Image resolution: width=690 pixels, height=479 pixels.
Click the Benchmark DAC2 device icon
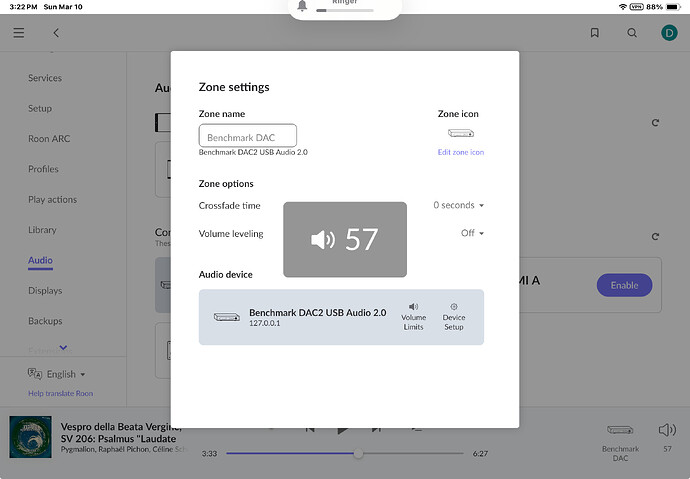pyautogui.click(x=227, y=317)
